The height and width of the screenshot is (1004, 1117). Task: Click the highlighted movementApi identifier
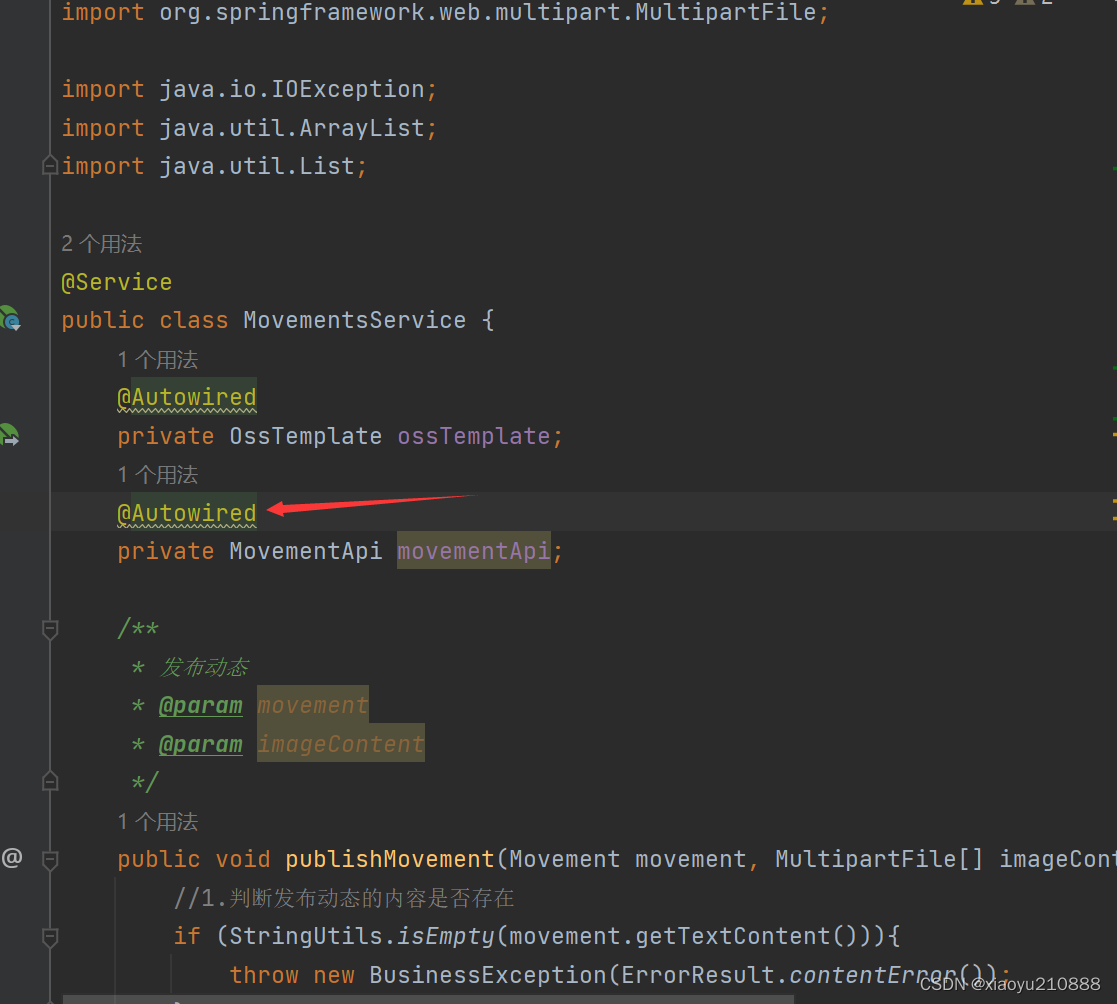[x=472, y=551]
